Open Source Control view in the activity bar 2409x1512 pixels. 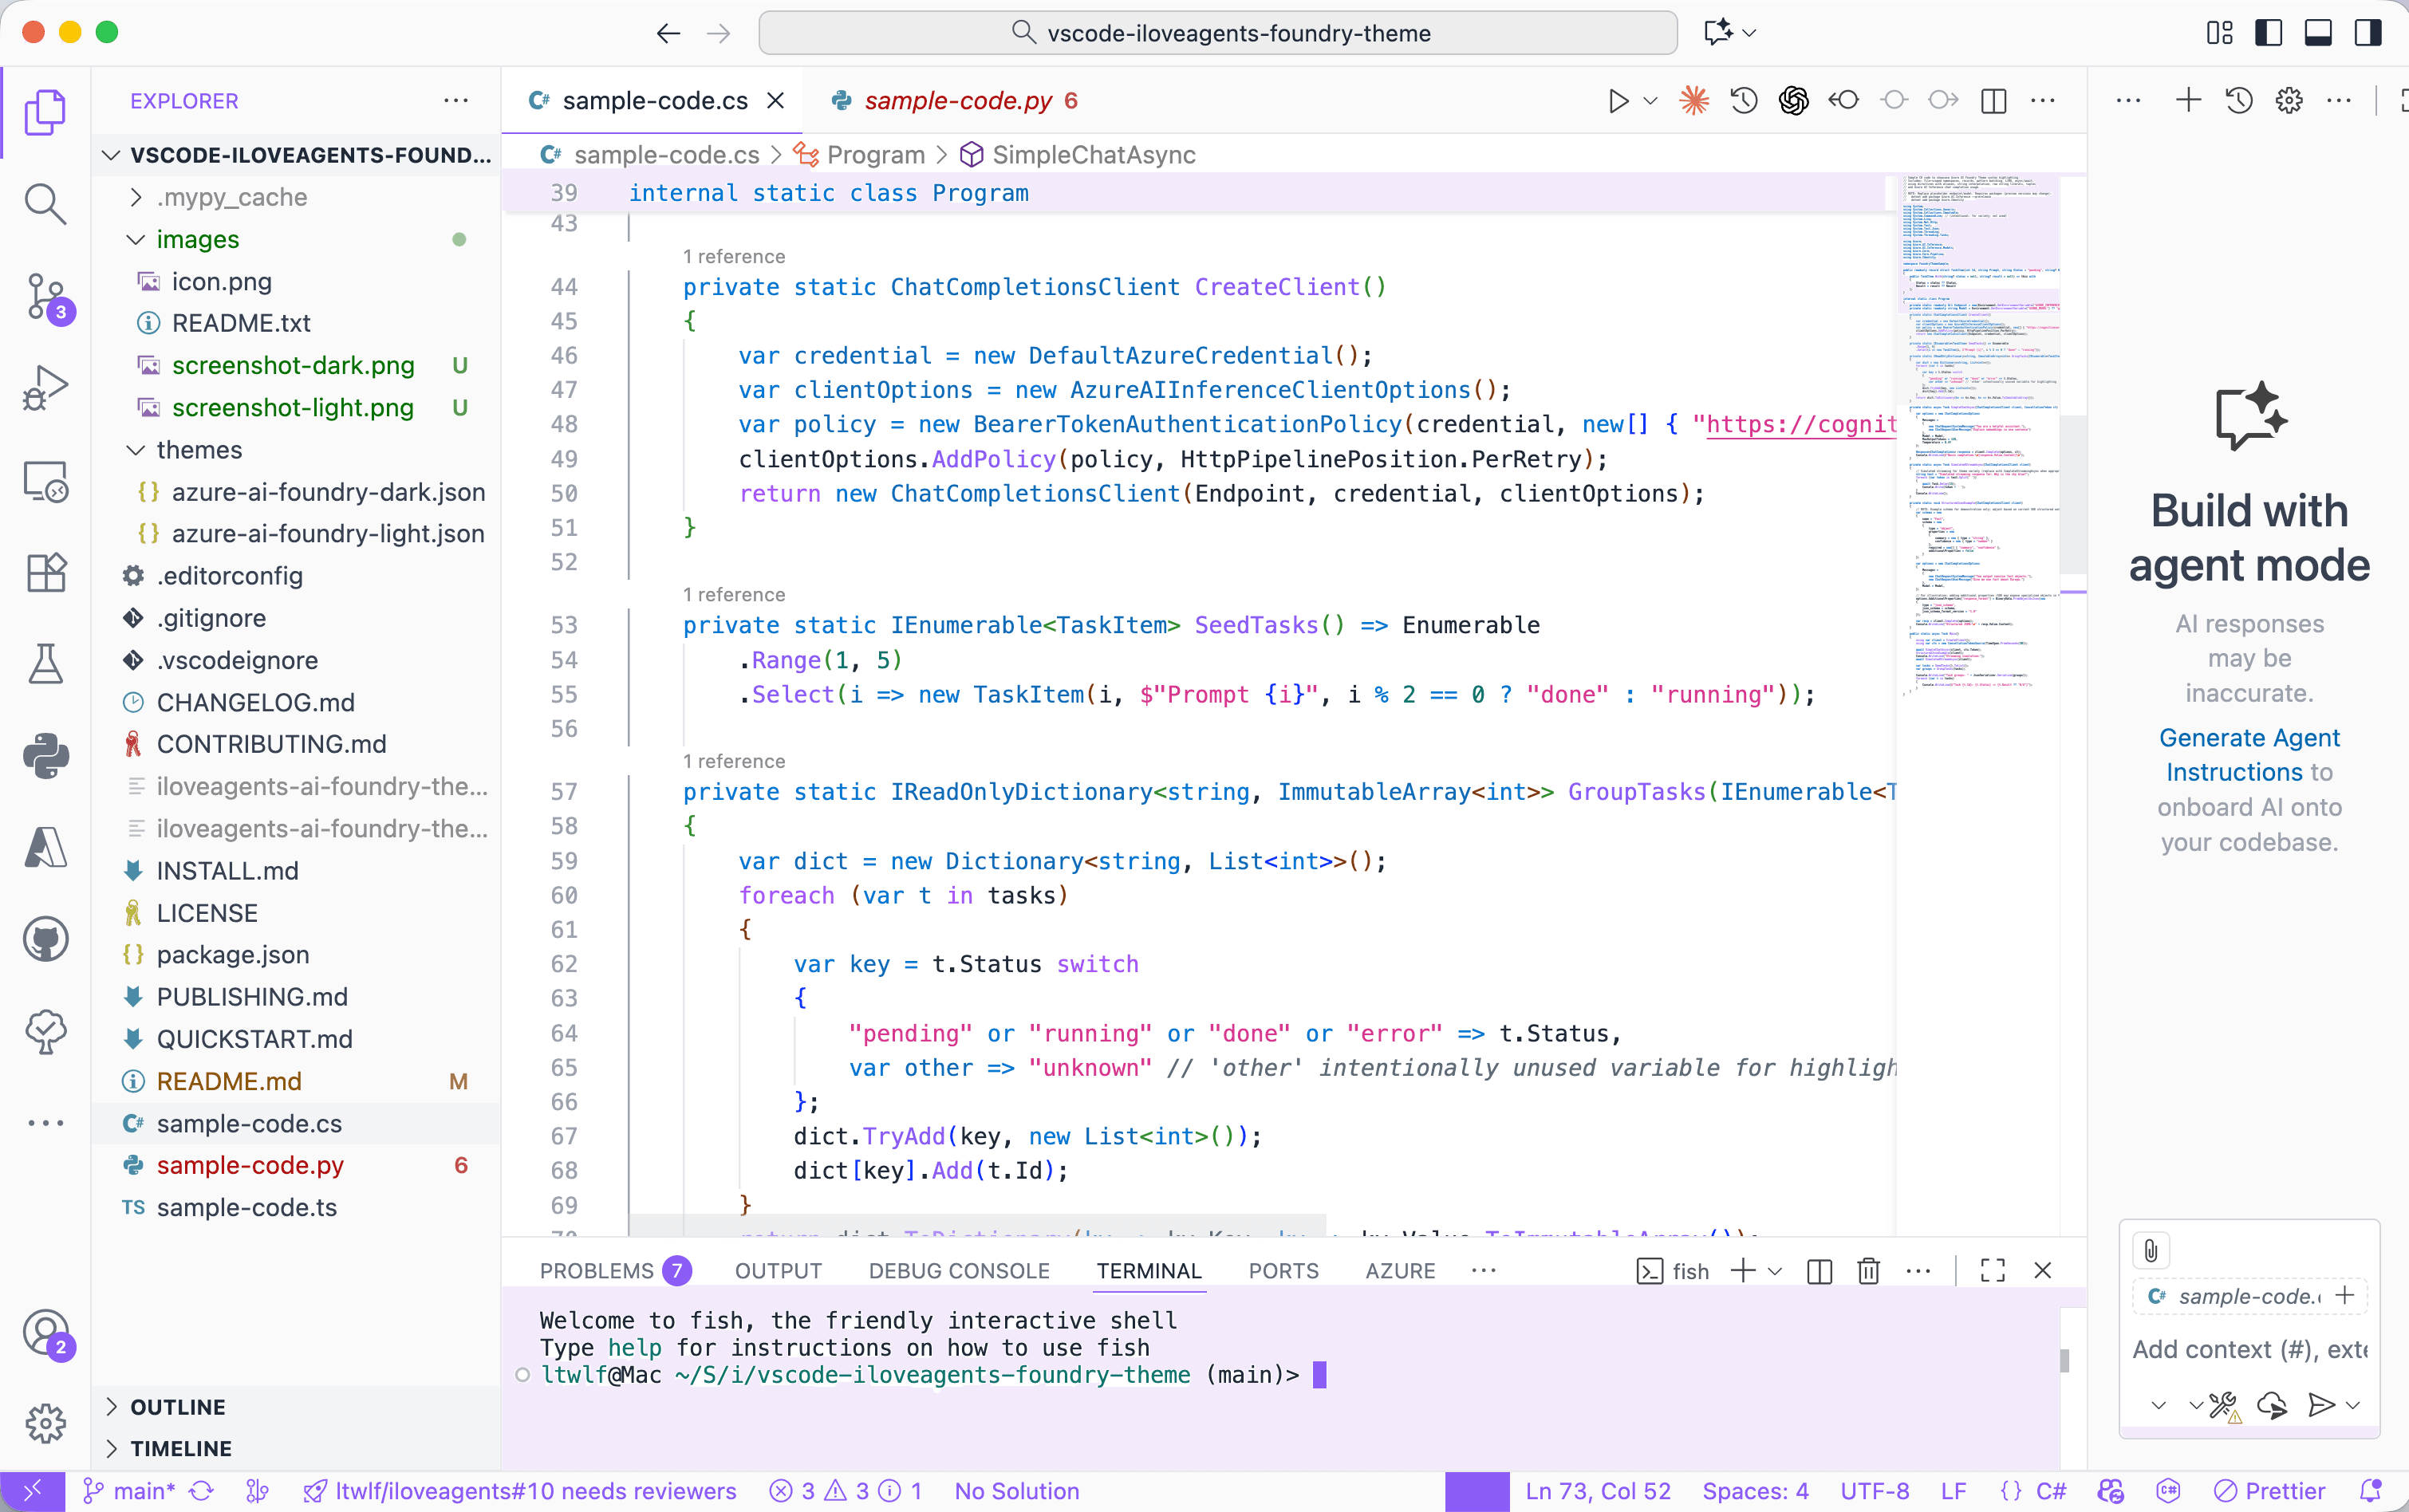click(x=46, y=297)
